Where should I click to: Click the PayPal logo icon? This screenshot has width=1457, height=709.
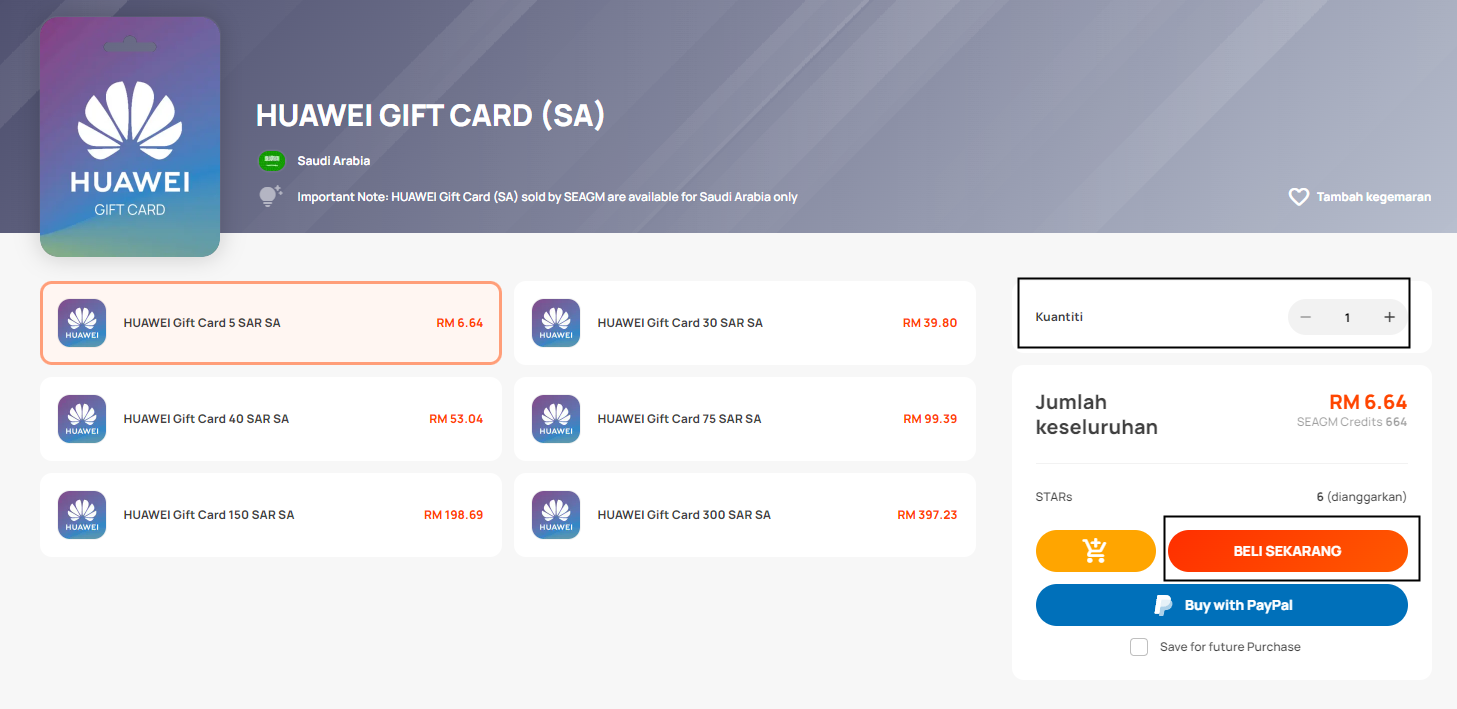tap(1163, 605)
